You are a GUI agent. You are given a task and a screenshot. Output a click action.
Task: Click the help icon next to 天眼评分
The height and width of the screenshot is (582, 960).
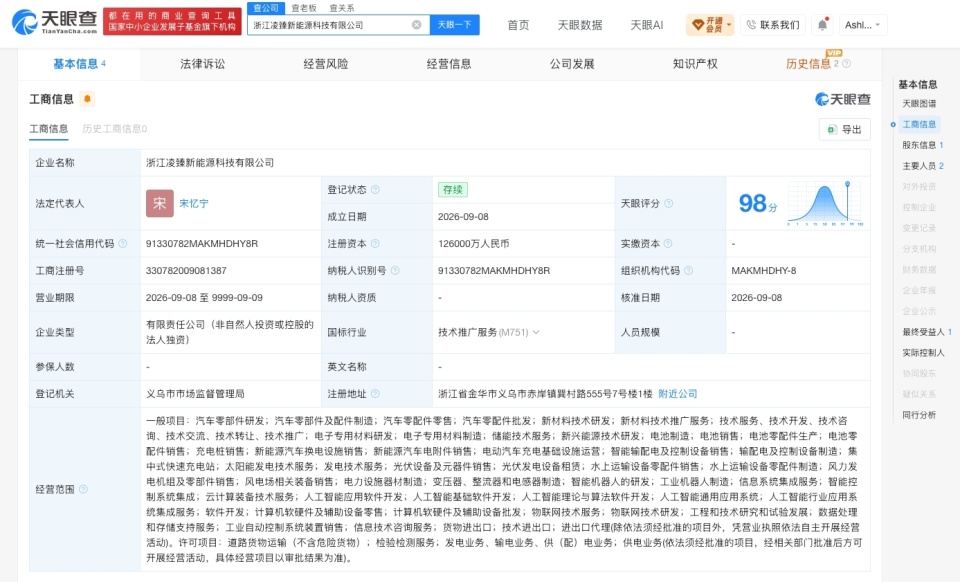669,203
